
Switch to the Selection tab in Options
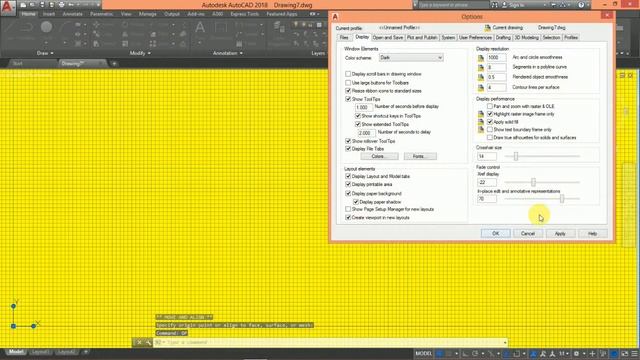click(551, 38)
